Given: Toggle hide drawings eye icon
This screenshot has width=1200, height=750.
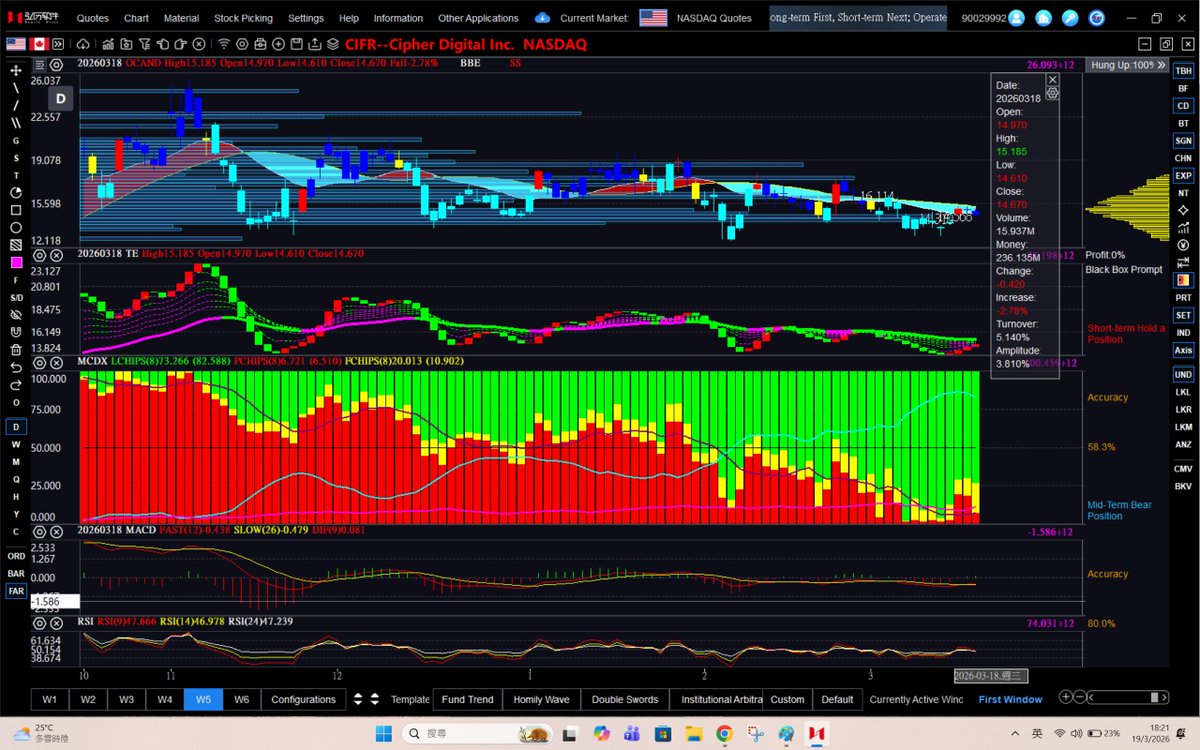Looking at the screenshot, I should click(x=16, y=314).
